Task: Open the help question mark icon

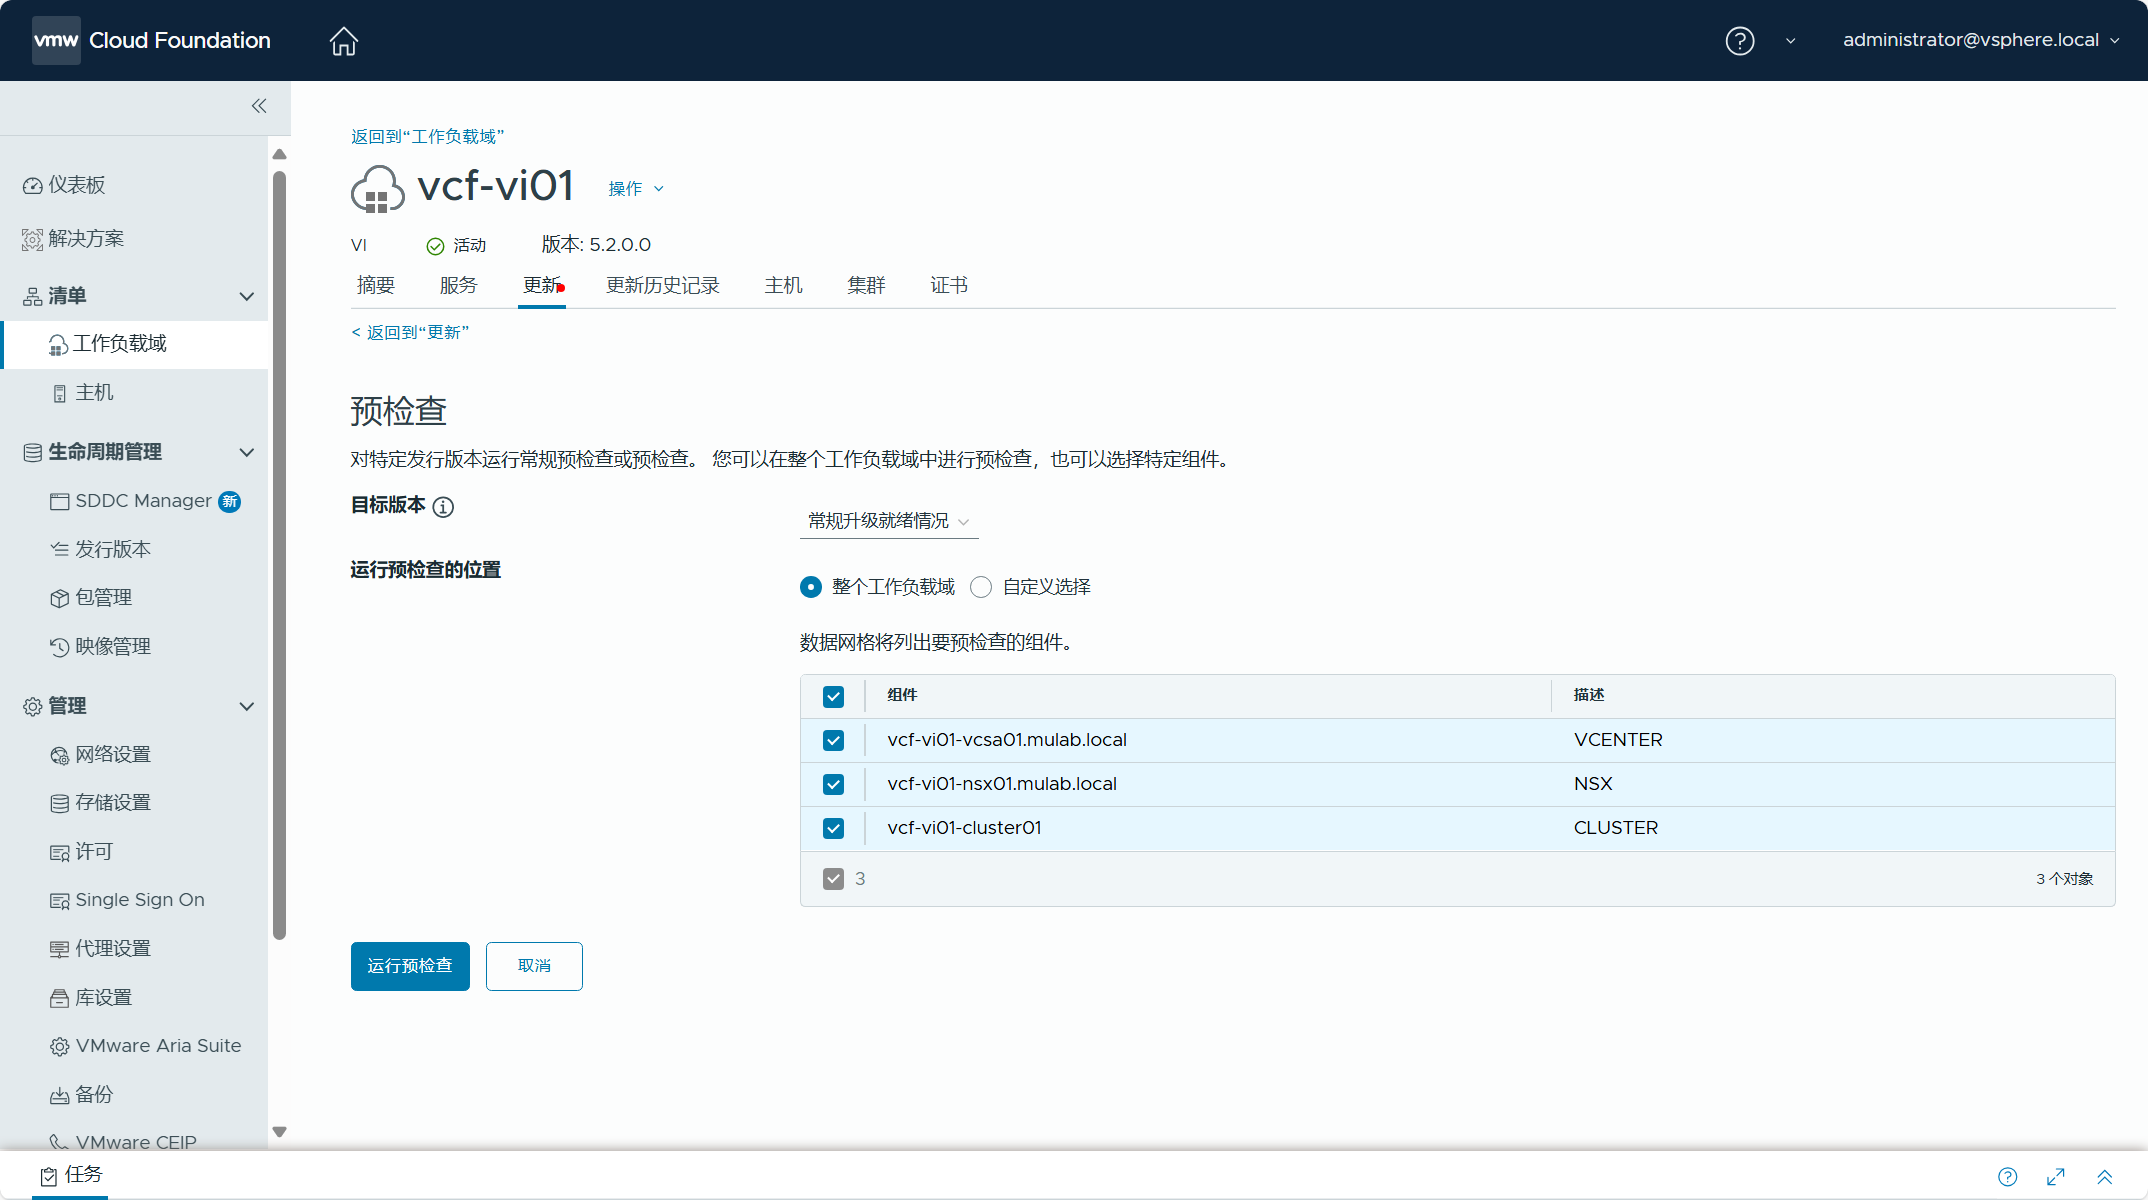Action: click(x=1739, y=41)
